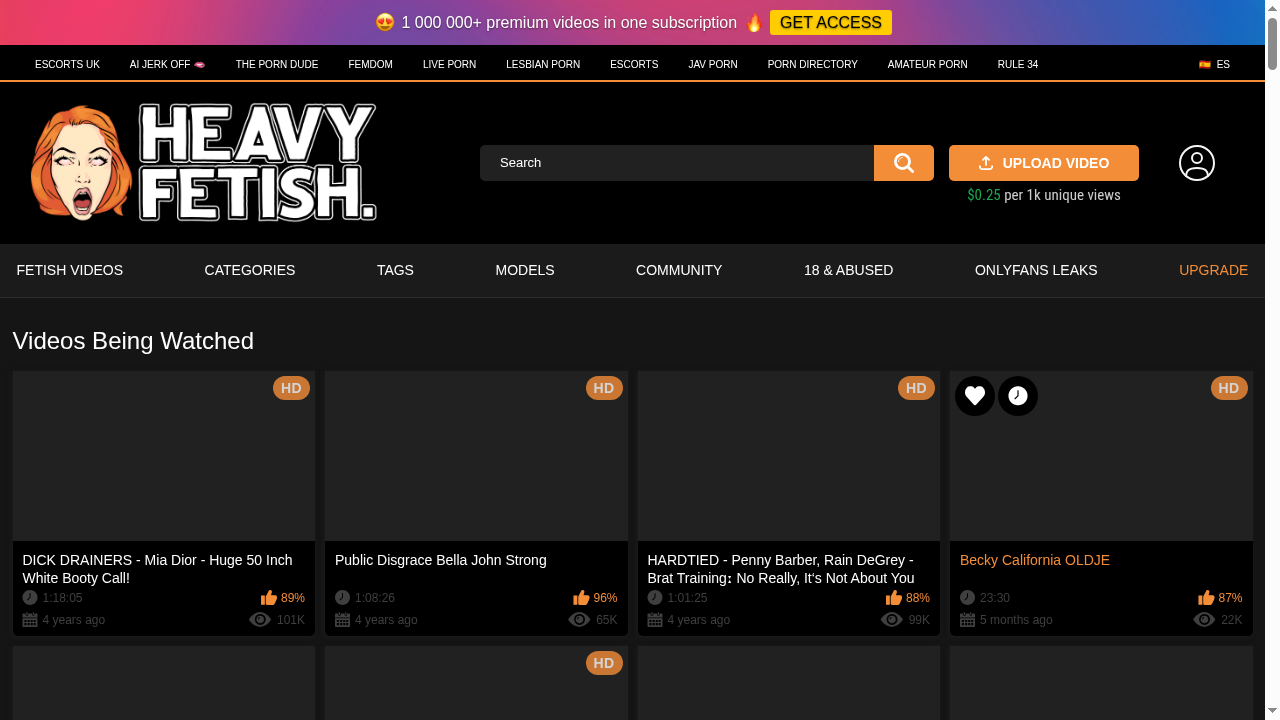This screenshot has width=1280, height=720.
Task: Click the search magnifier icon
Action: click(x=903, y=162)
